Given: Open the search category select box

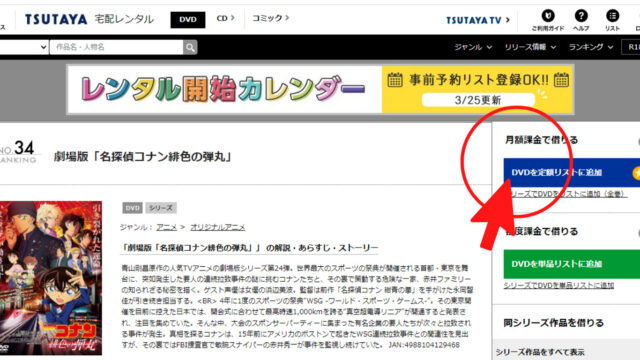Looking at the screenshot, I should 24,47.
